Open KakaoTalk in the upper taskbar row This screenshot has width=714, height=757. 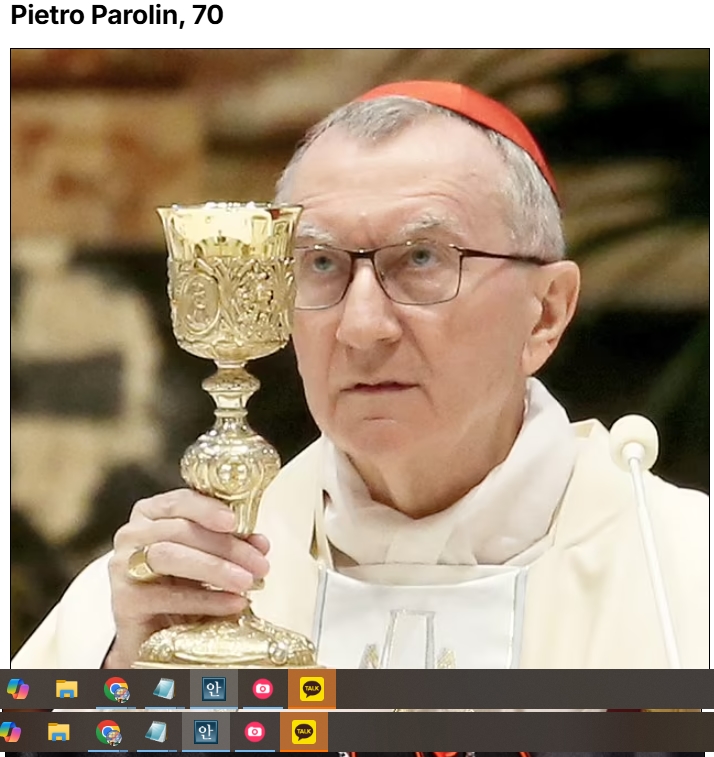coord(312,689)
